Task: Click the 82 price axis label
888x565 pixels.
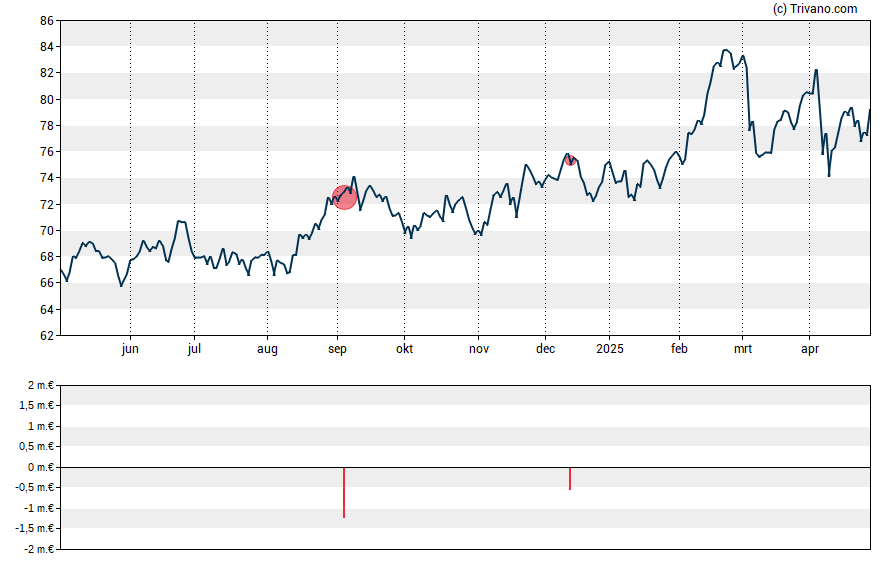Action: pyautogui.click(x=47, y=73)
